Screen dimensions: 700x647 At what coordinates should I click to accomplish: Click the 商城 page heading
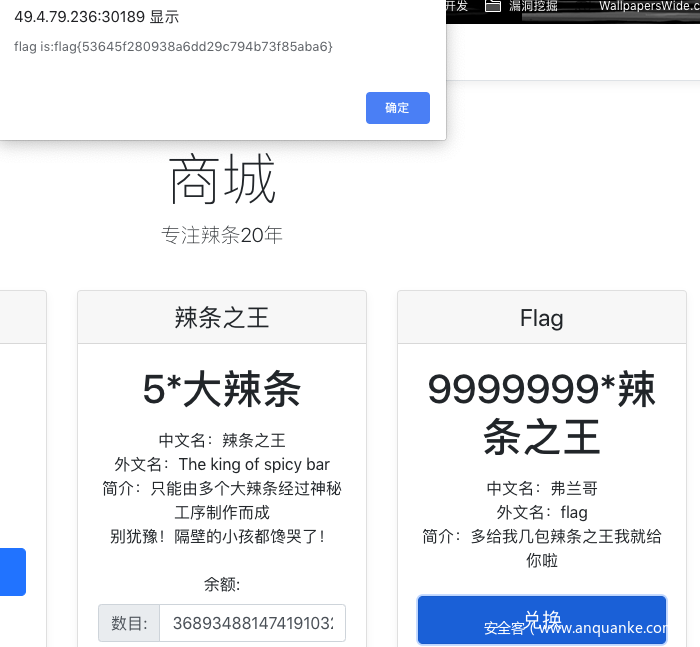tap(222, 181)
